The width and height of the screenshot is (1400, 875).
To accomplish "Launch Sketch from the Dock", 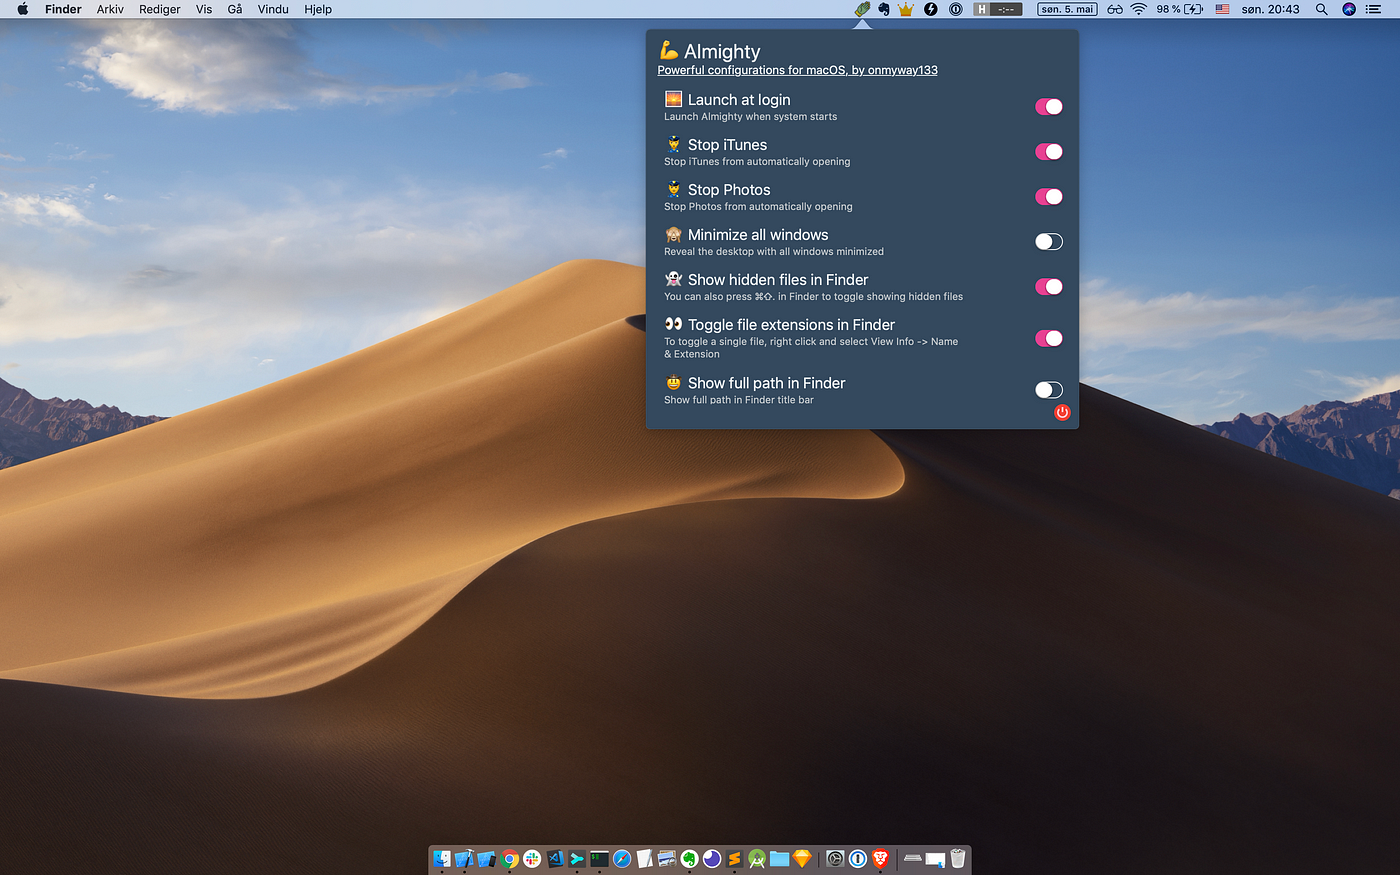I will click(802, 858).
